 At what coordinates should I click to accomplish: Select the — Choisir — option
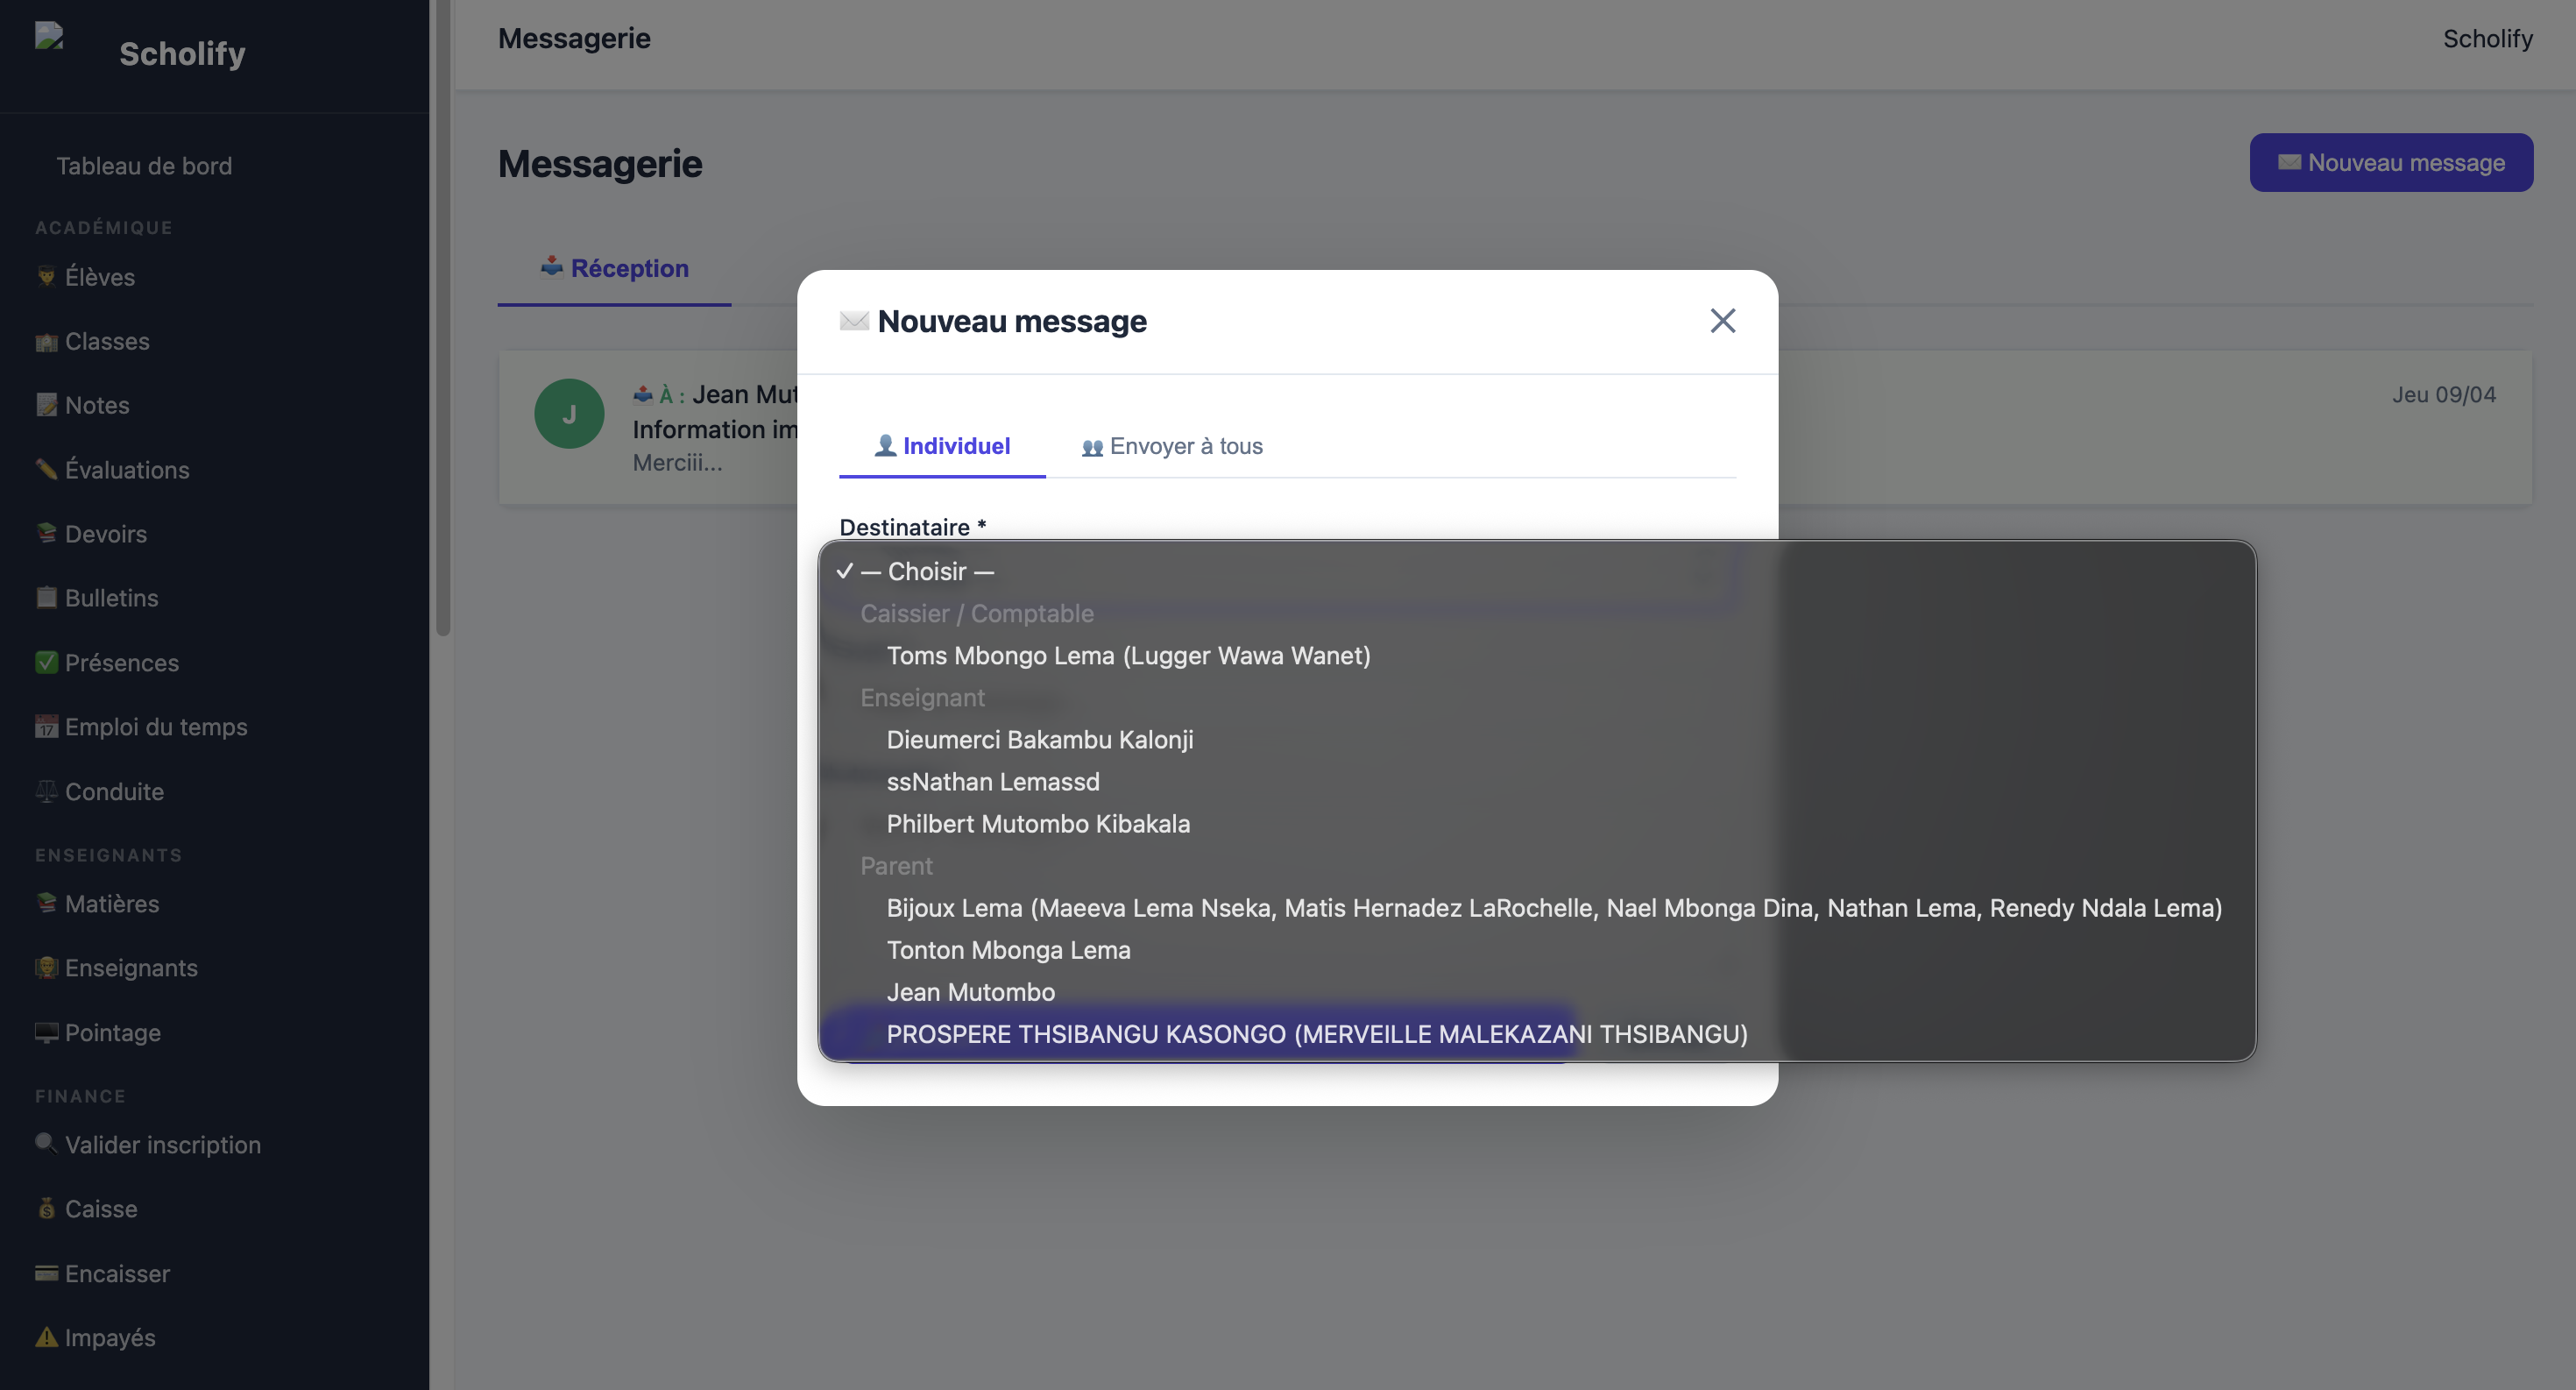(1537, 572)
